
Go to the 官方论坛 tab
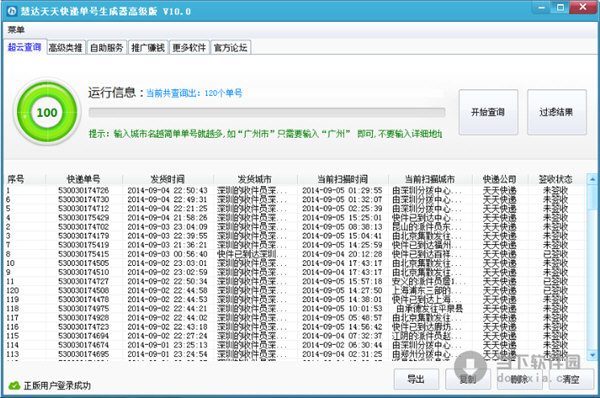click(x=230, y=48)
